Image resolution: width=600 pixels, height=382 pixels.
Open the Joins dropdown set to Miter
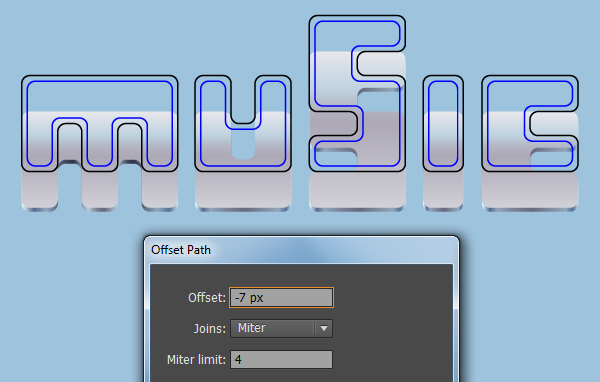[281, 328]
